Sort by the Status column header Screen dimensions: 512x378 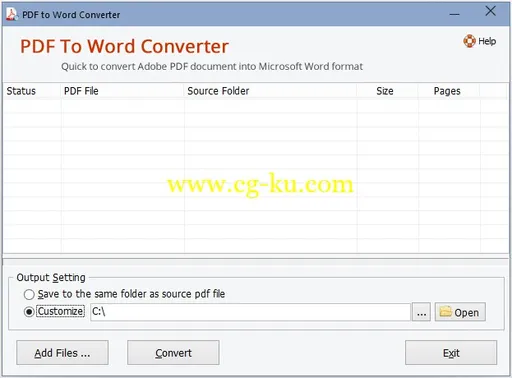[32, 91]
